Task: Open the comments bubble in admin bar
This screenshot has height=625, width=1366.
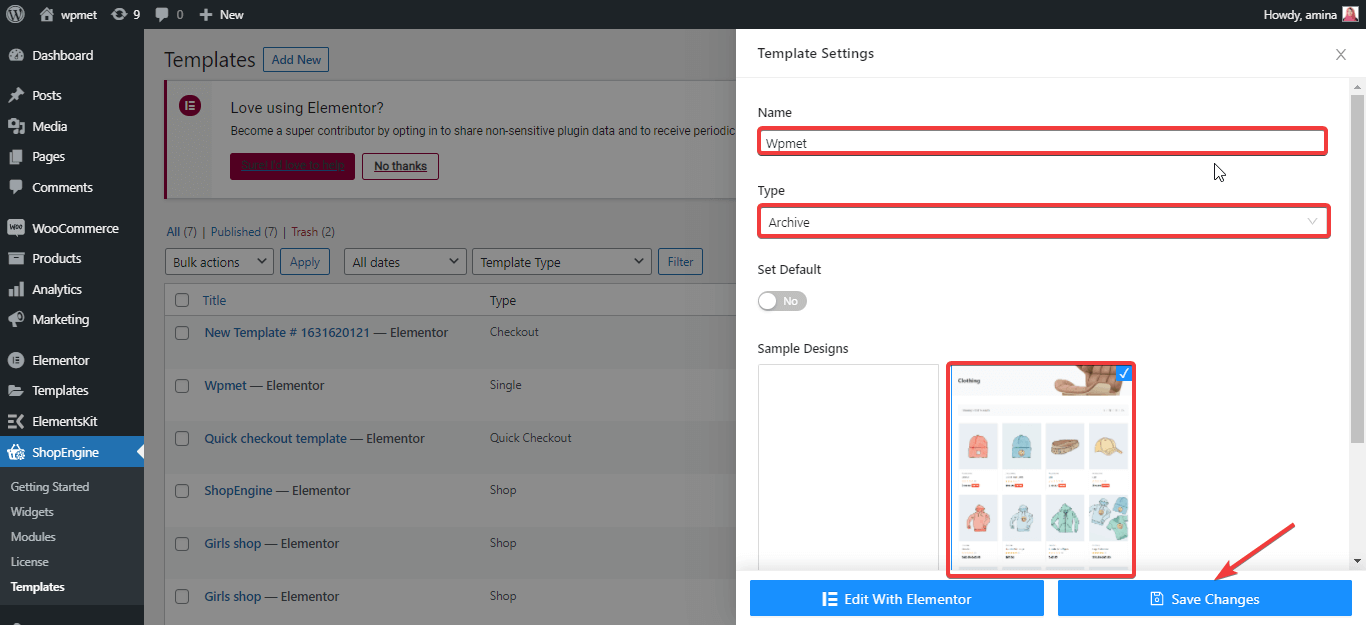Action: coord(167,14)
